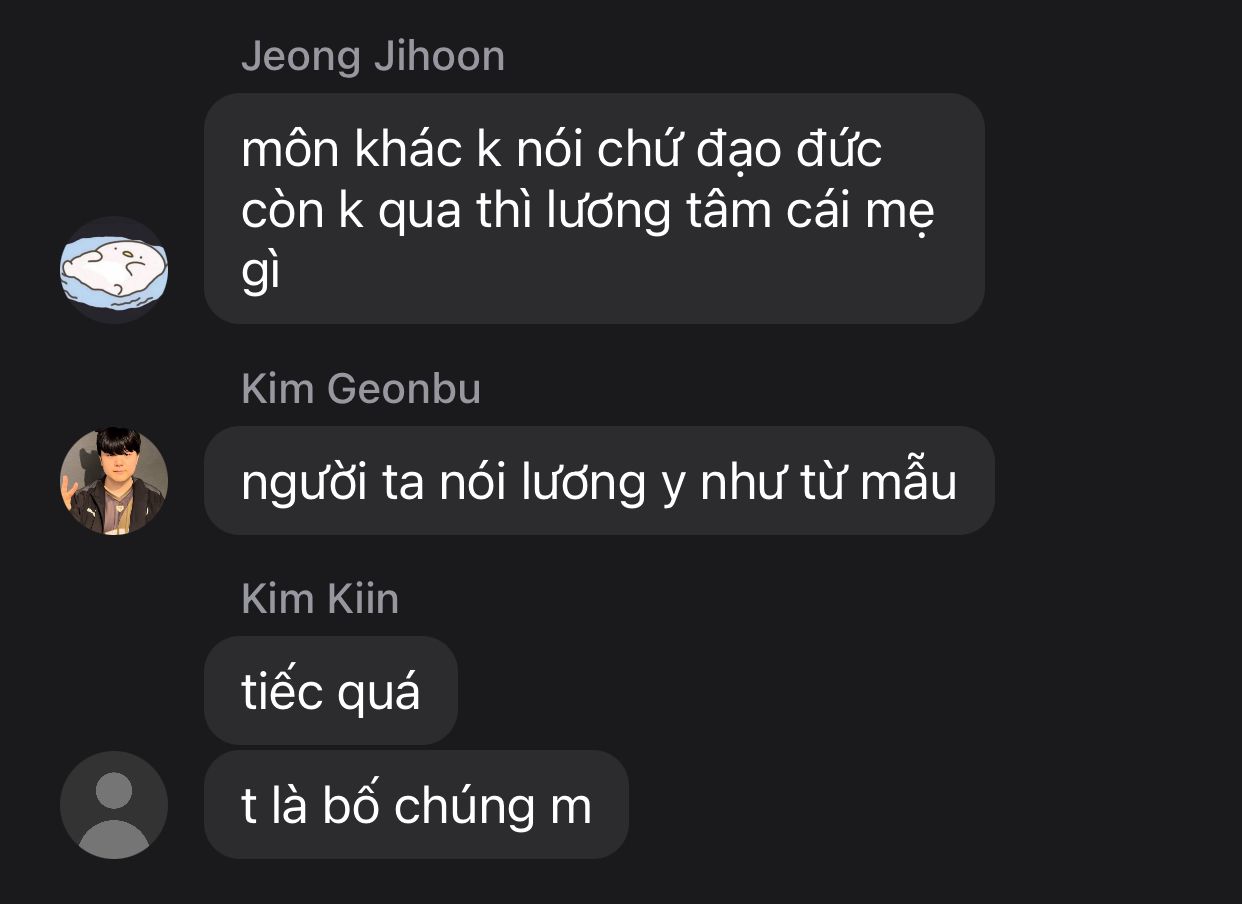
Task: Click the default gray silhouette avatar
Action: [x=114, y=805]
